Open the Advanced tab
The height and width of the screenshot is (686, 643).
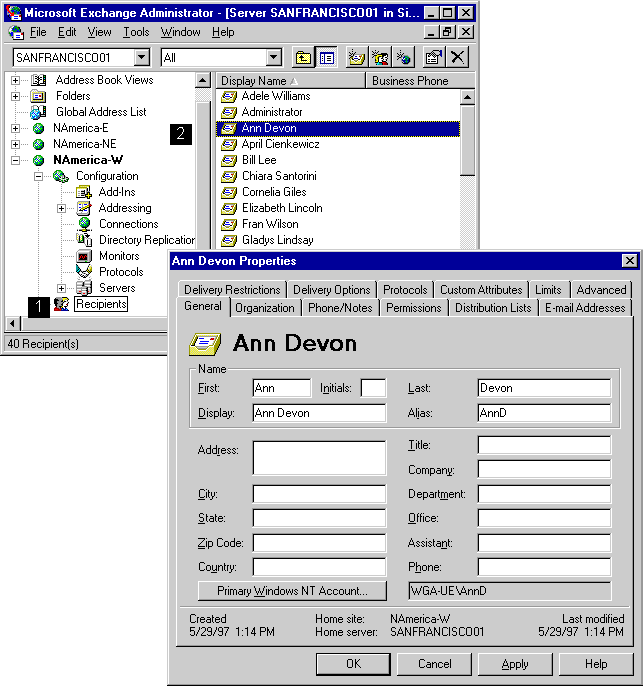[601, 290]
